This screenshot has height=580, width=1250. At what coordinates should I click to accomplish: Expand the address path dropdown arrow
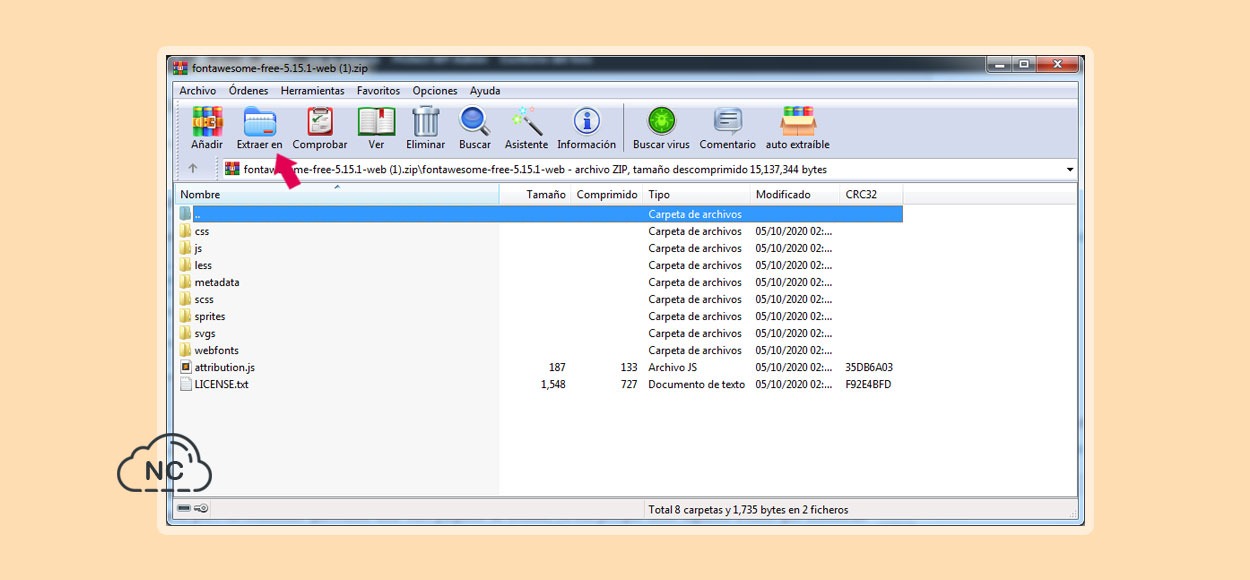1070,170
